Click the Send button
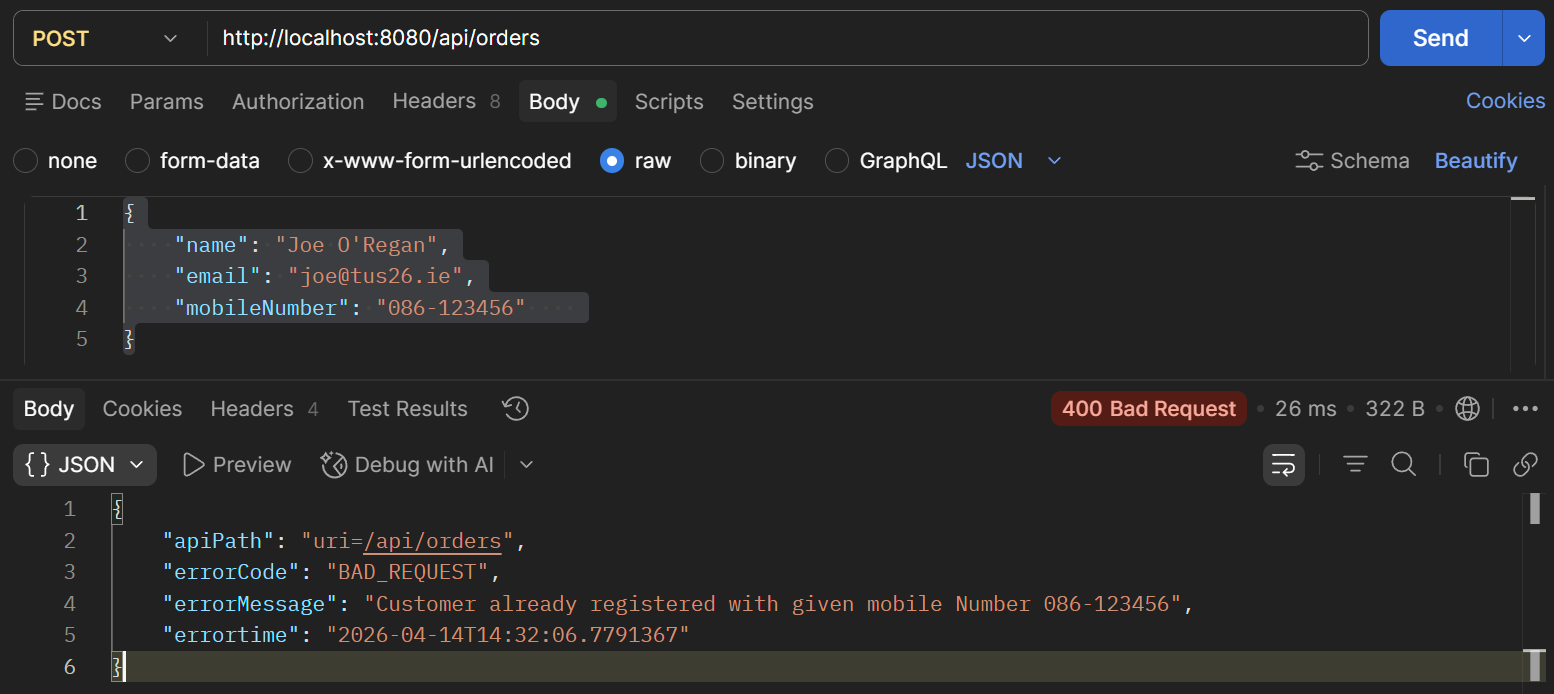1554x694 pixels. tap(1440, 38)
